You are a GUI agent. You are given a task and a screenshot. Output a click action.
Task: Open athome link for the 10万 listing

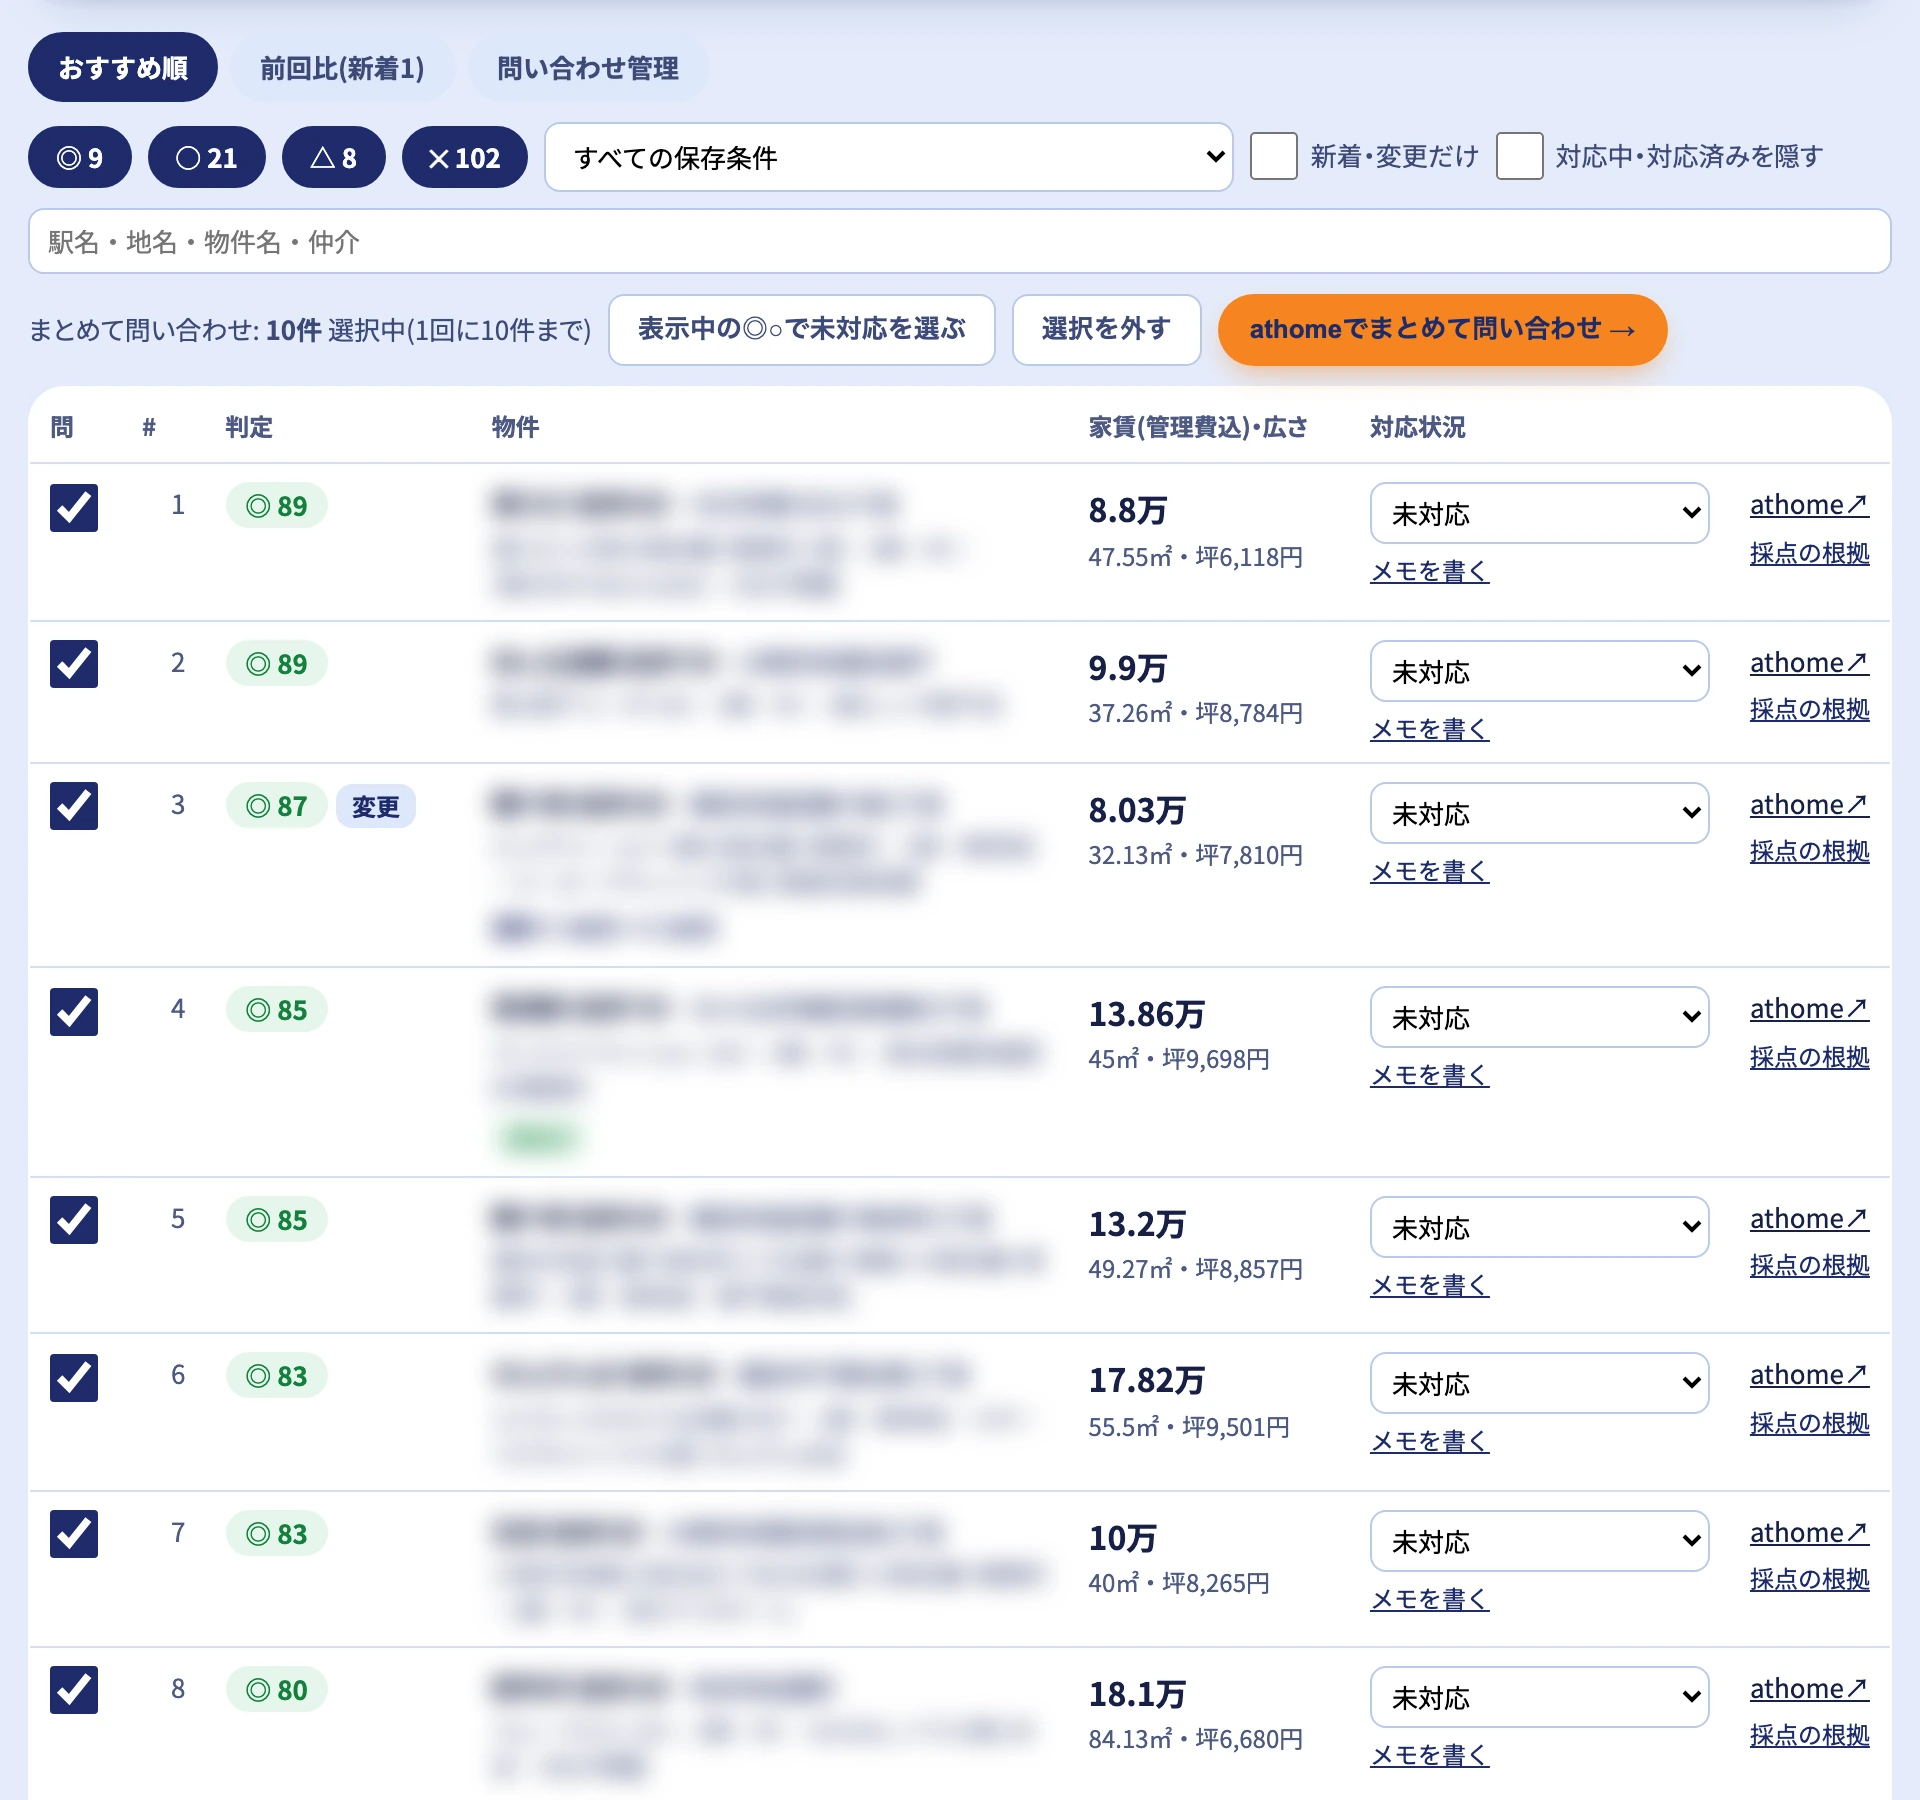tap(1809, 1533)
